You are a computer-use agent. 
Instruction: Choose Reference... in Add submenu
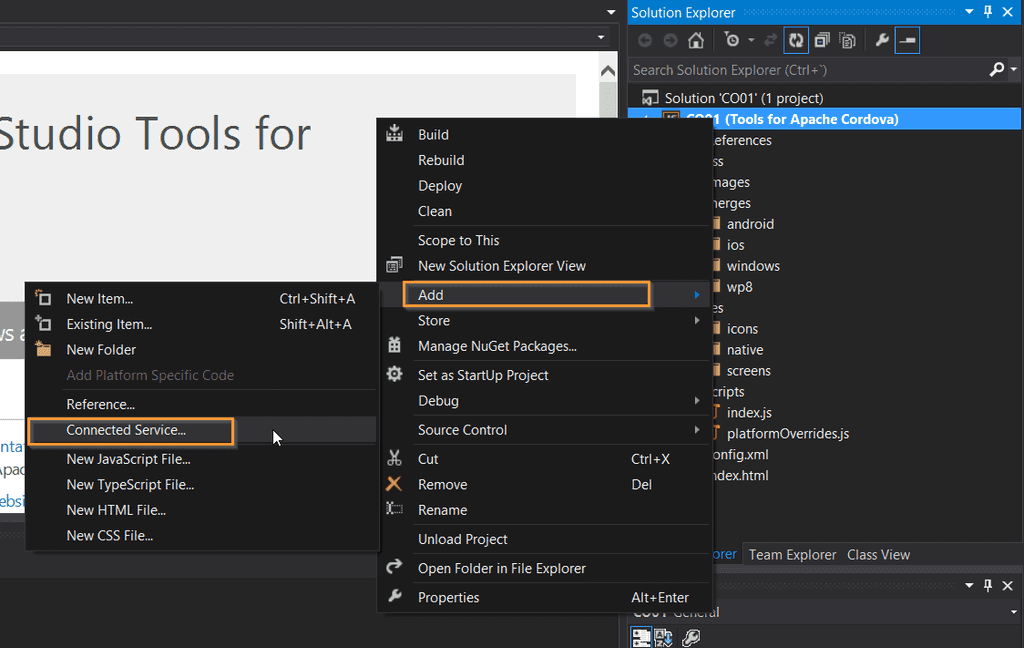pyautogui.click(x=202, y=404)
